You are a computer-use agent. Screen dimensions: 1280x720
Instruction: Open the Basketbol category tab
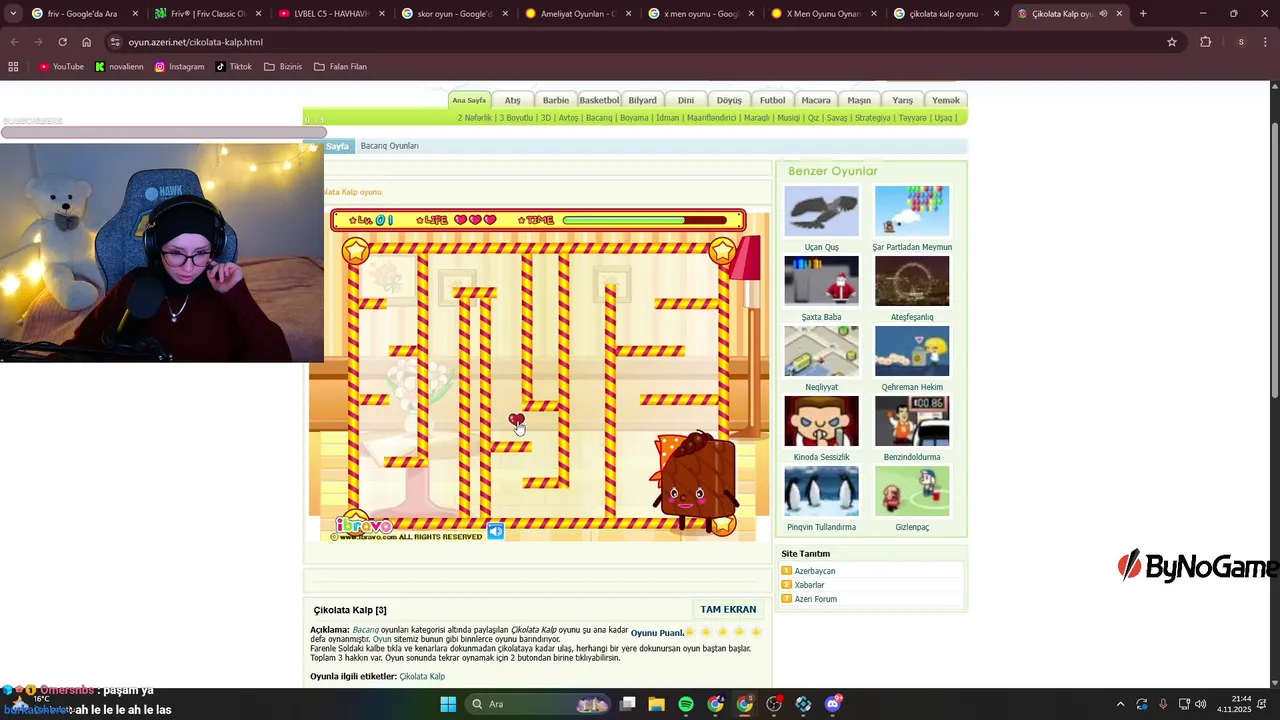(x=599, y=100)
